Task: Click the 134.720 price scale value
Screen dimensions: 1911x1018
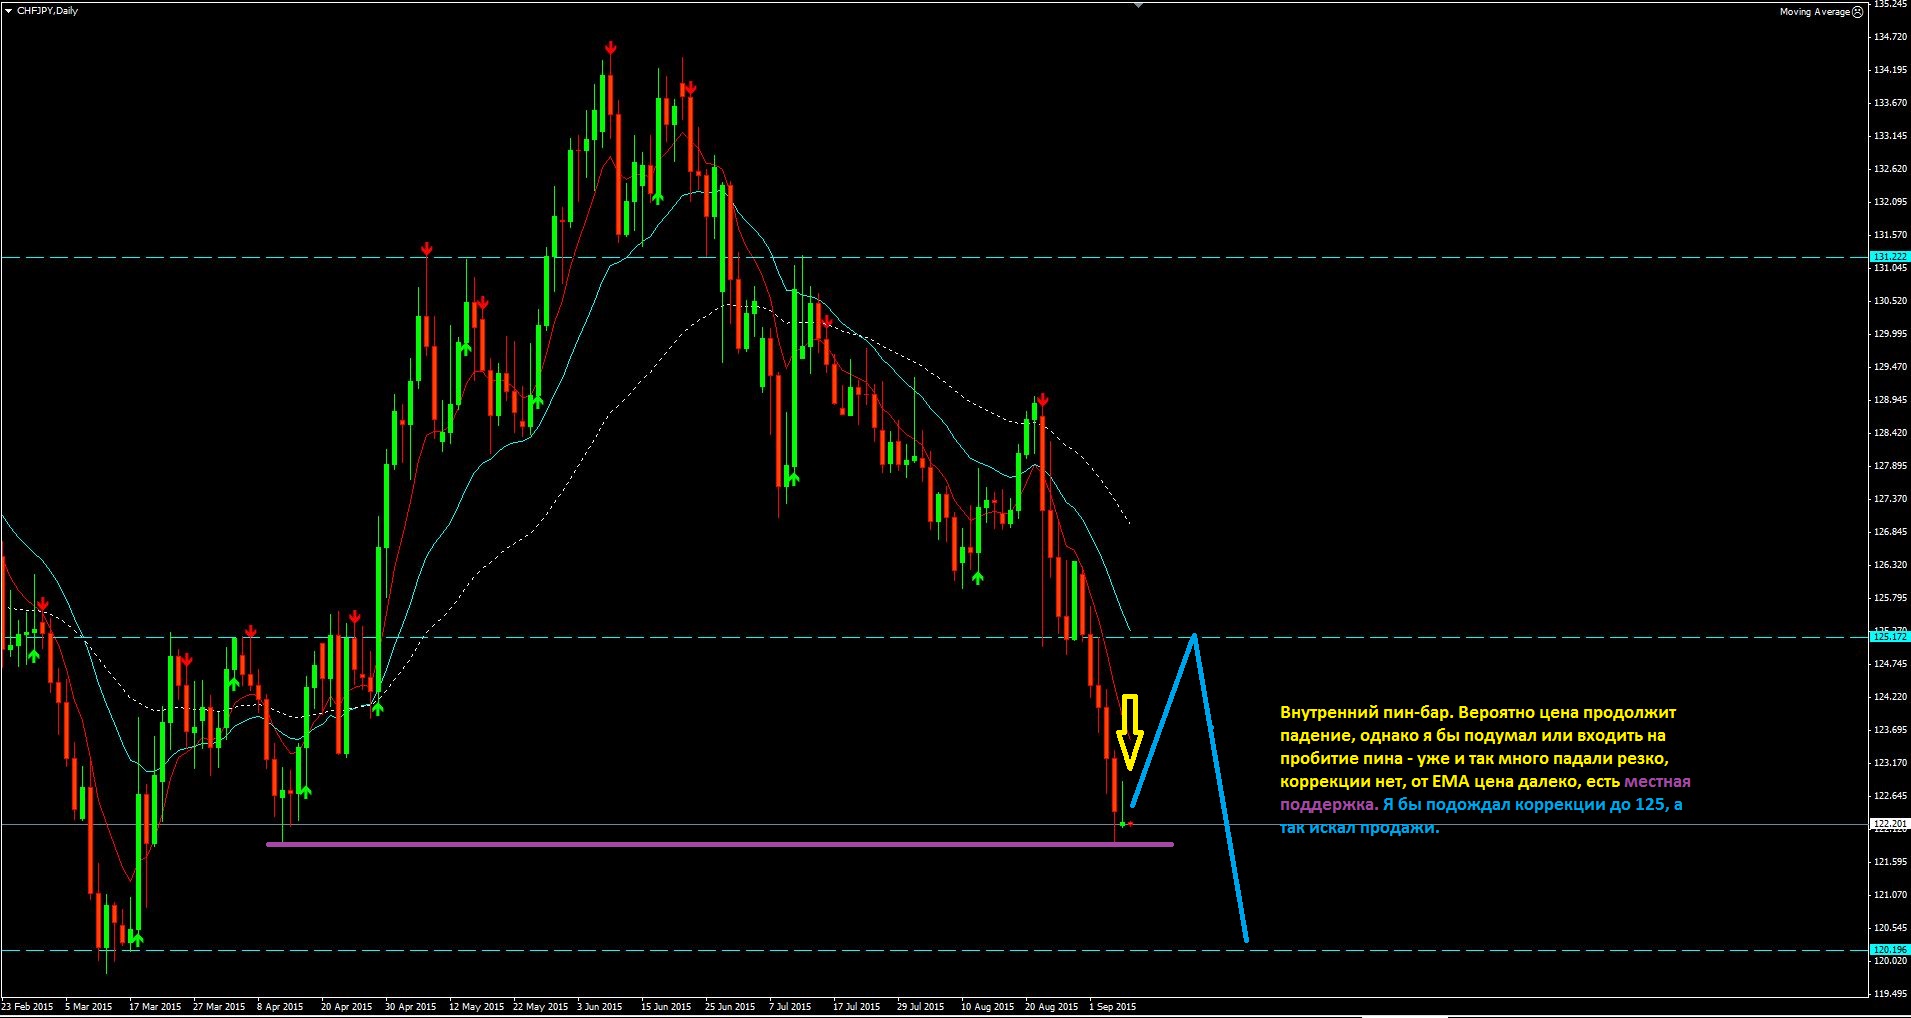Action: pyautogui.click(x=1889, y=37)
